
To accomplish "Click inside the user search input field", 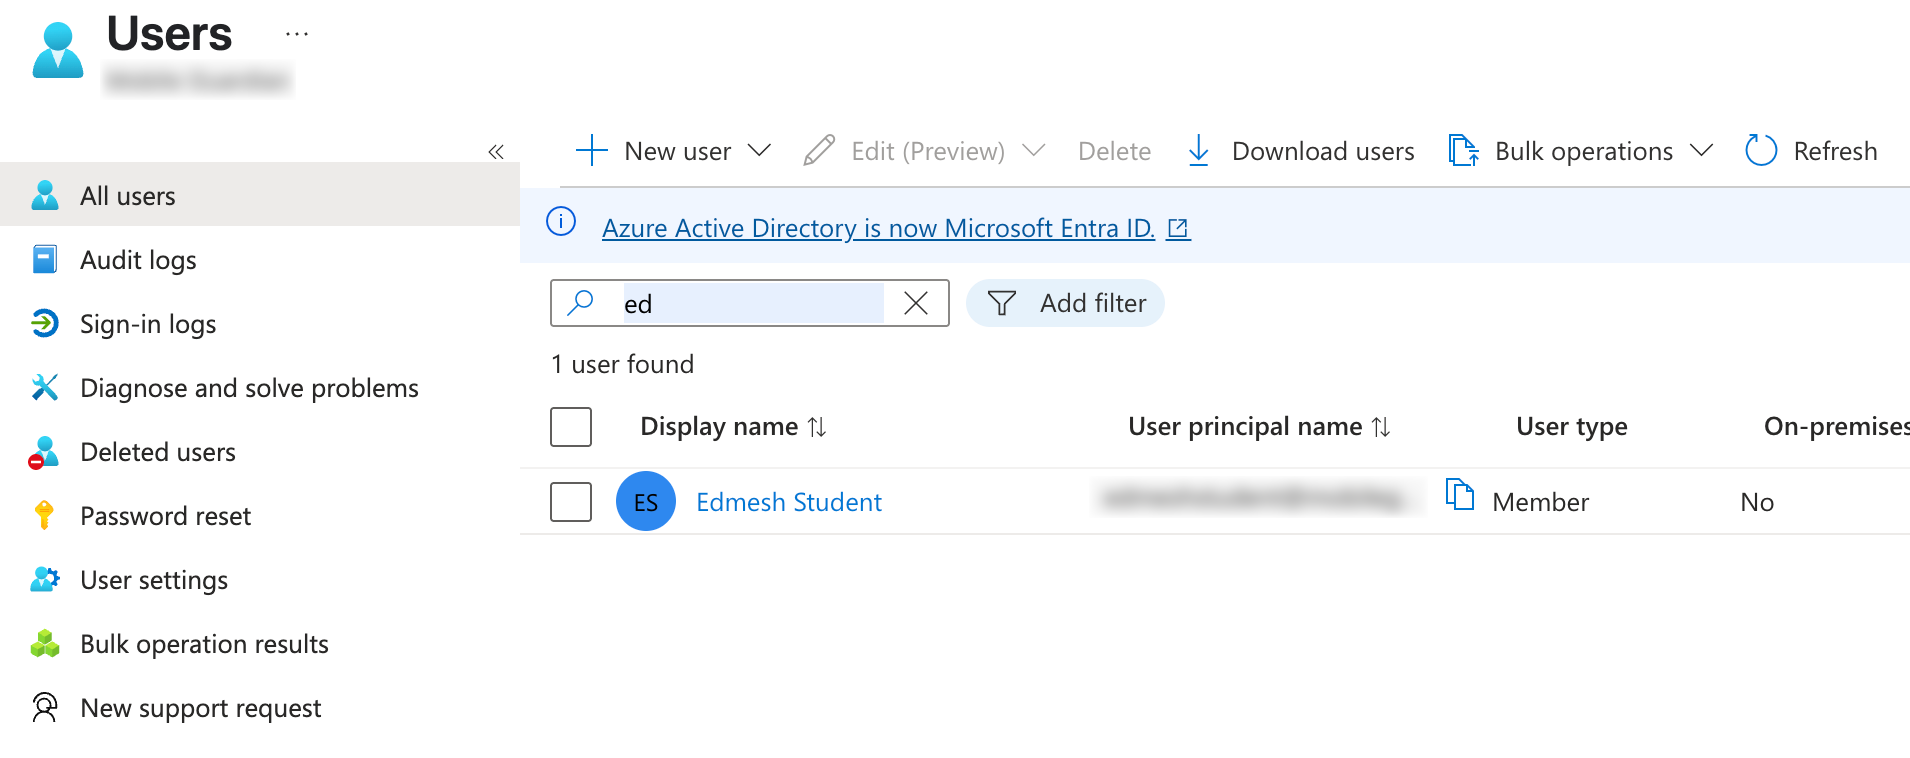I will click(x=752, y=303).
